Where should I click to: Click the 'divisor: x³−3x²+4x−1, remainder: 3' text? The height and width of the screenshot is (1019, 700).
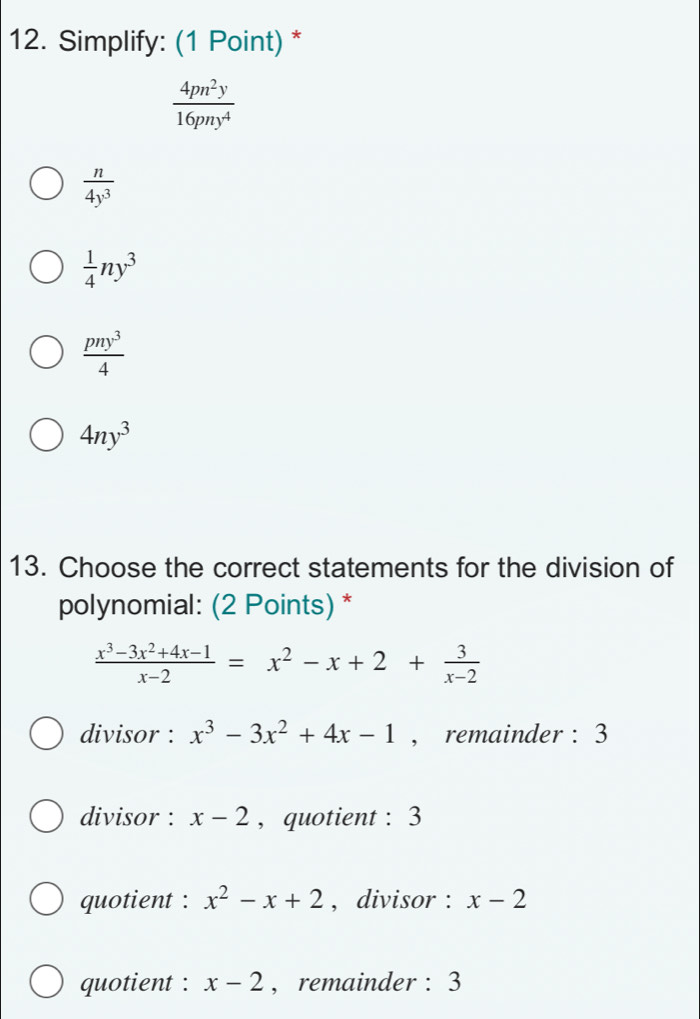coord(343,736)
